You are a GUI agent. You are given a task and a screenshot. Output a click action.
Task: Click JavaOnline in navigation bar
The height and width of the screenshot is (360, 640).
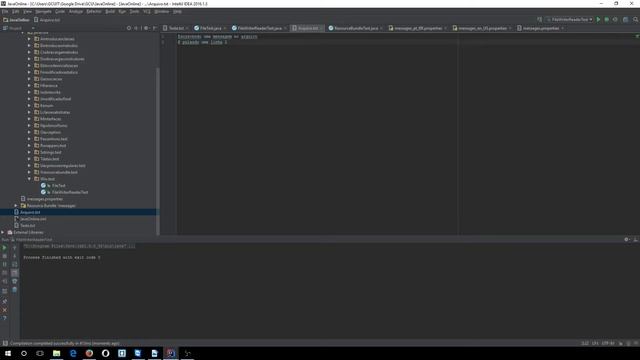tap(16, 20)
